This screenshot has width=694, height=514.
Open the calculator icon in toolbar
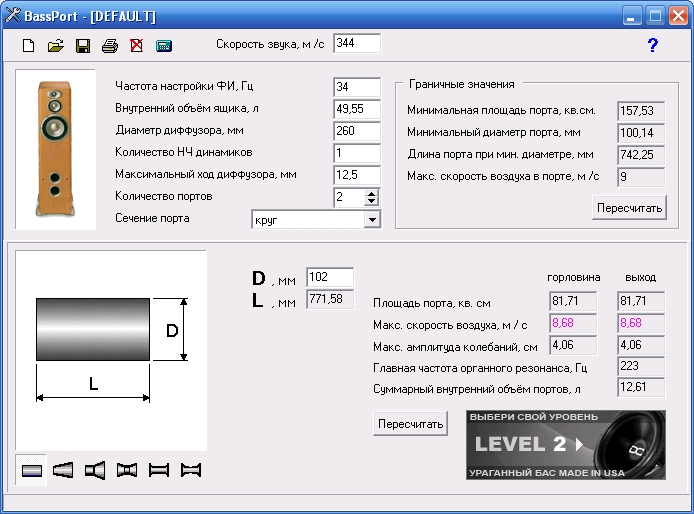[x=164, y=46]
